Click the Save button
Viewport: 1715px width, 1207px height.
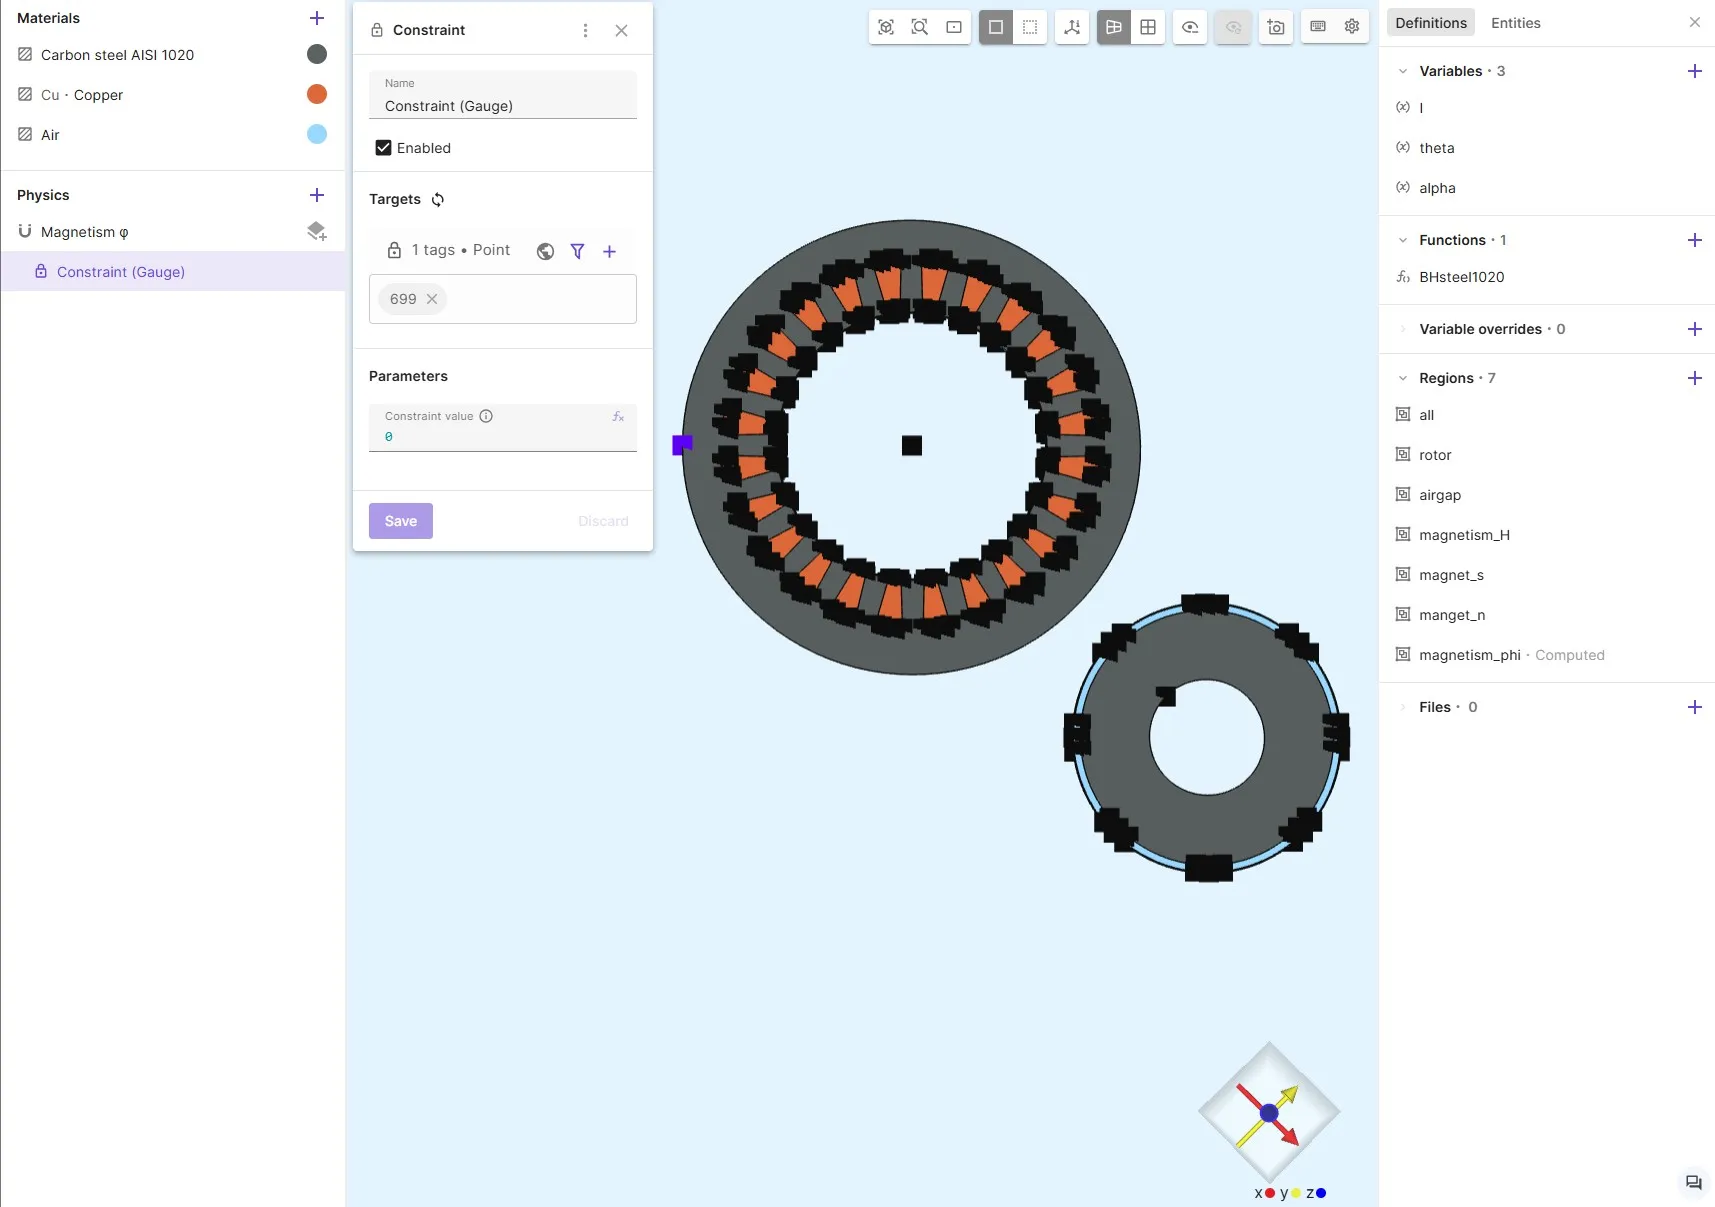401,521
